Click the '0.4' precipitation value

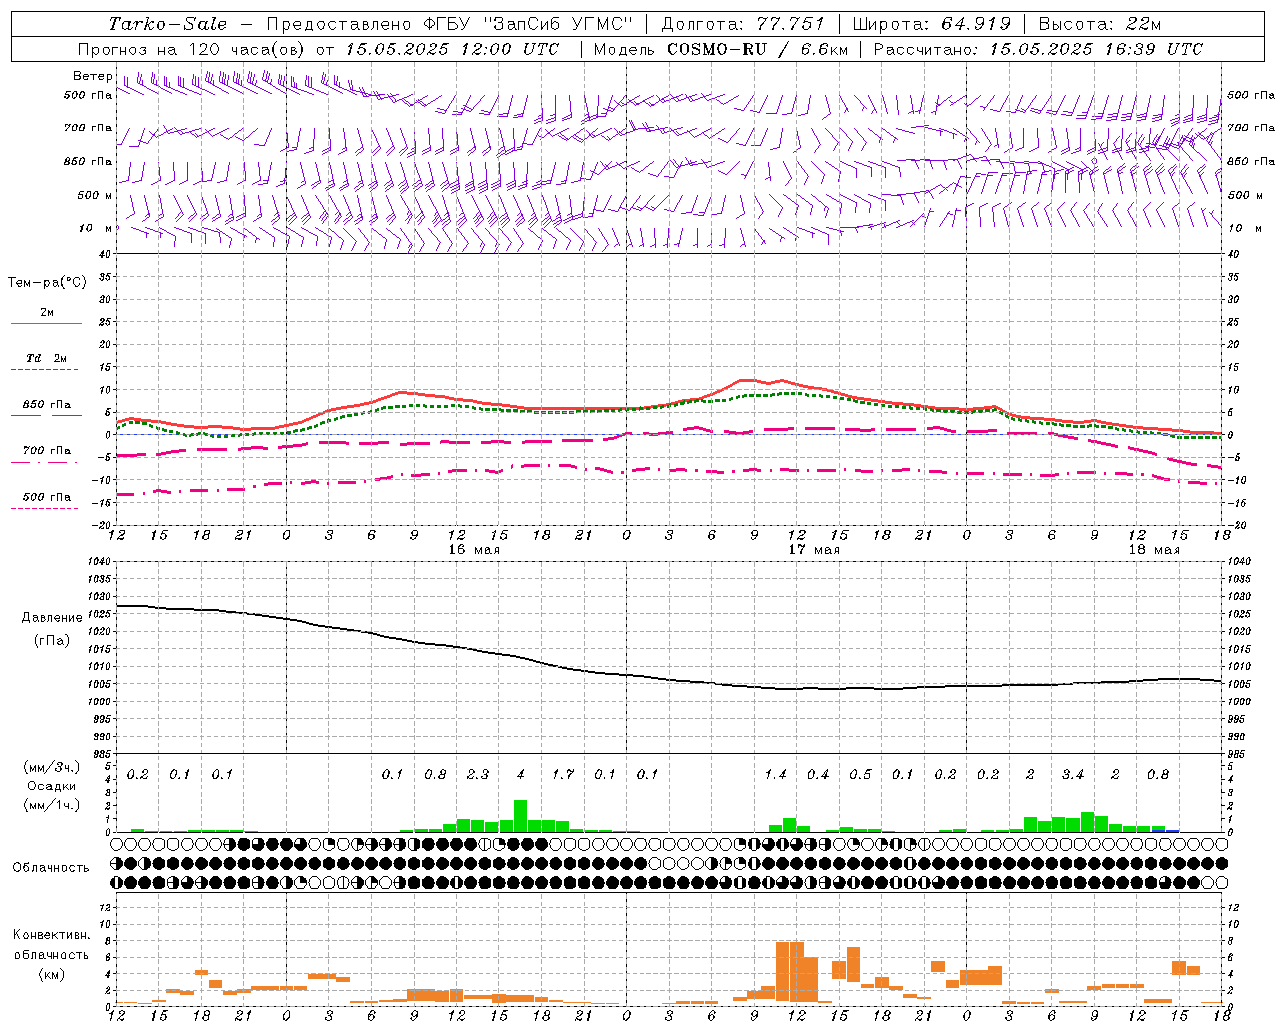818,774
